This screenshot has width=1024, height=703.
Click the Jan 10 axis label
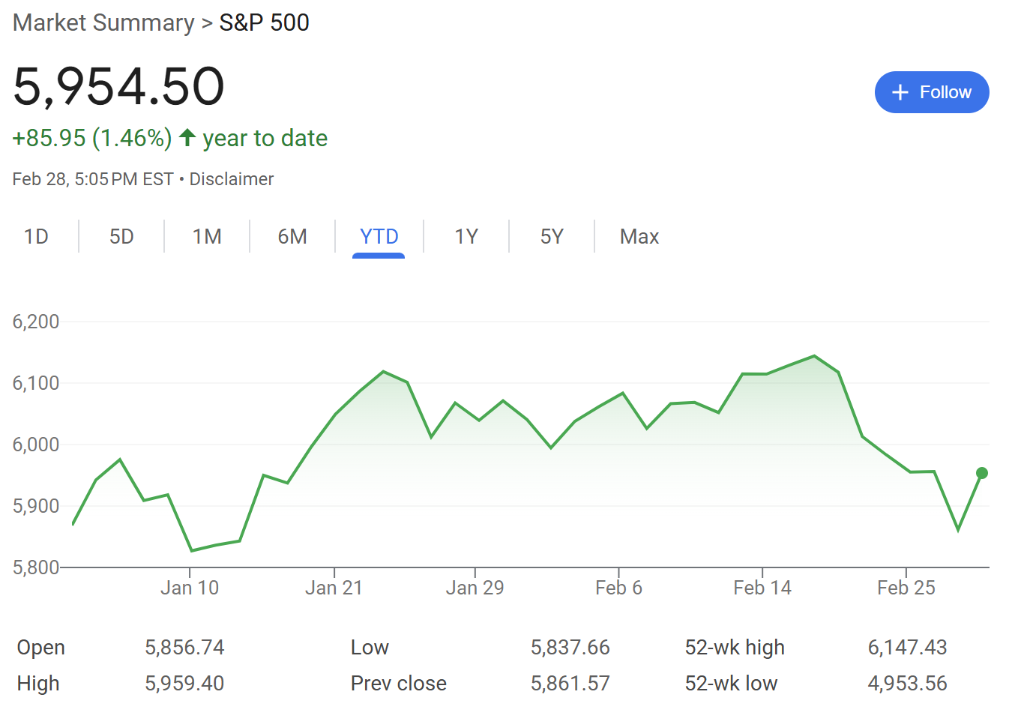click(x=189, y=588)
